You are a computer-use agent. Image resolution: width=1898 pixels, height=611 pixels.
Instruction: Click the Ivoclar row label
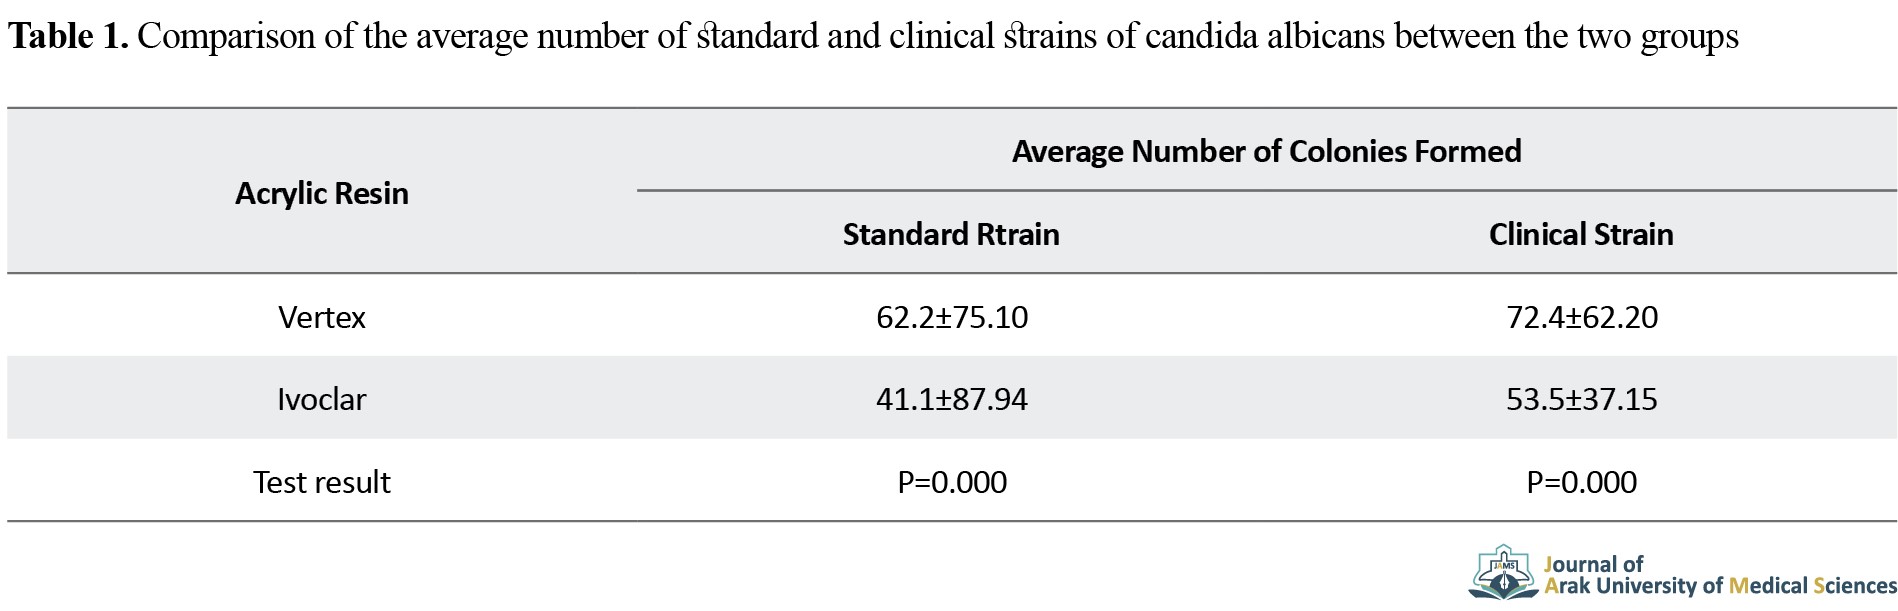click(322, 399)
